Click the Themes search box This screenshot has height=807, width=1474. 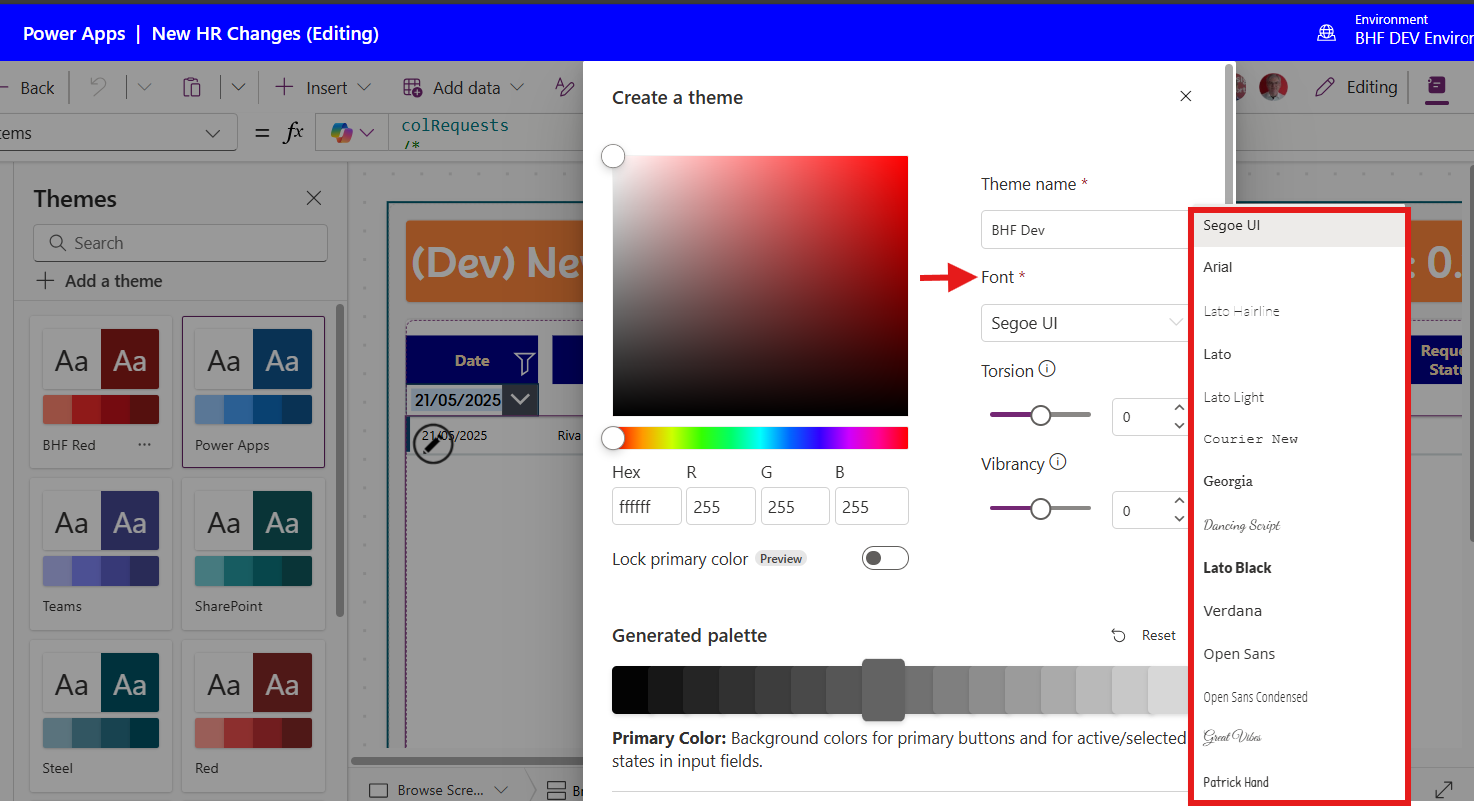pos(180,243)
